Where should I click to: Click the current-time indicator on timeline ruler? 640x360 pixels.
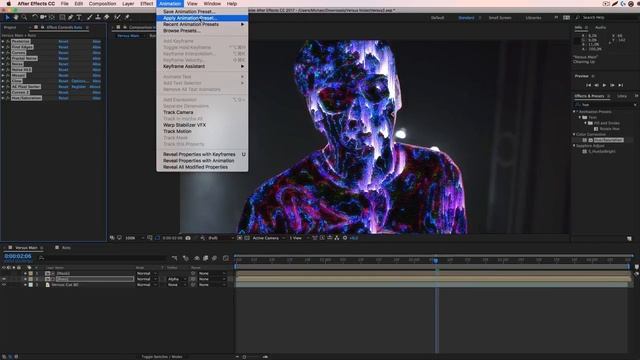click(436, 260)
